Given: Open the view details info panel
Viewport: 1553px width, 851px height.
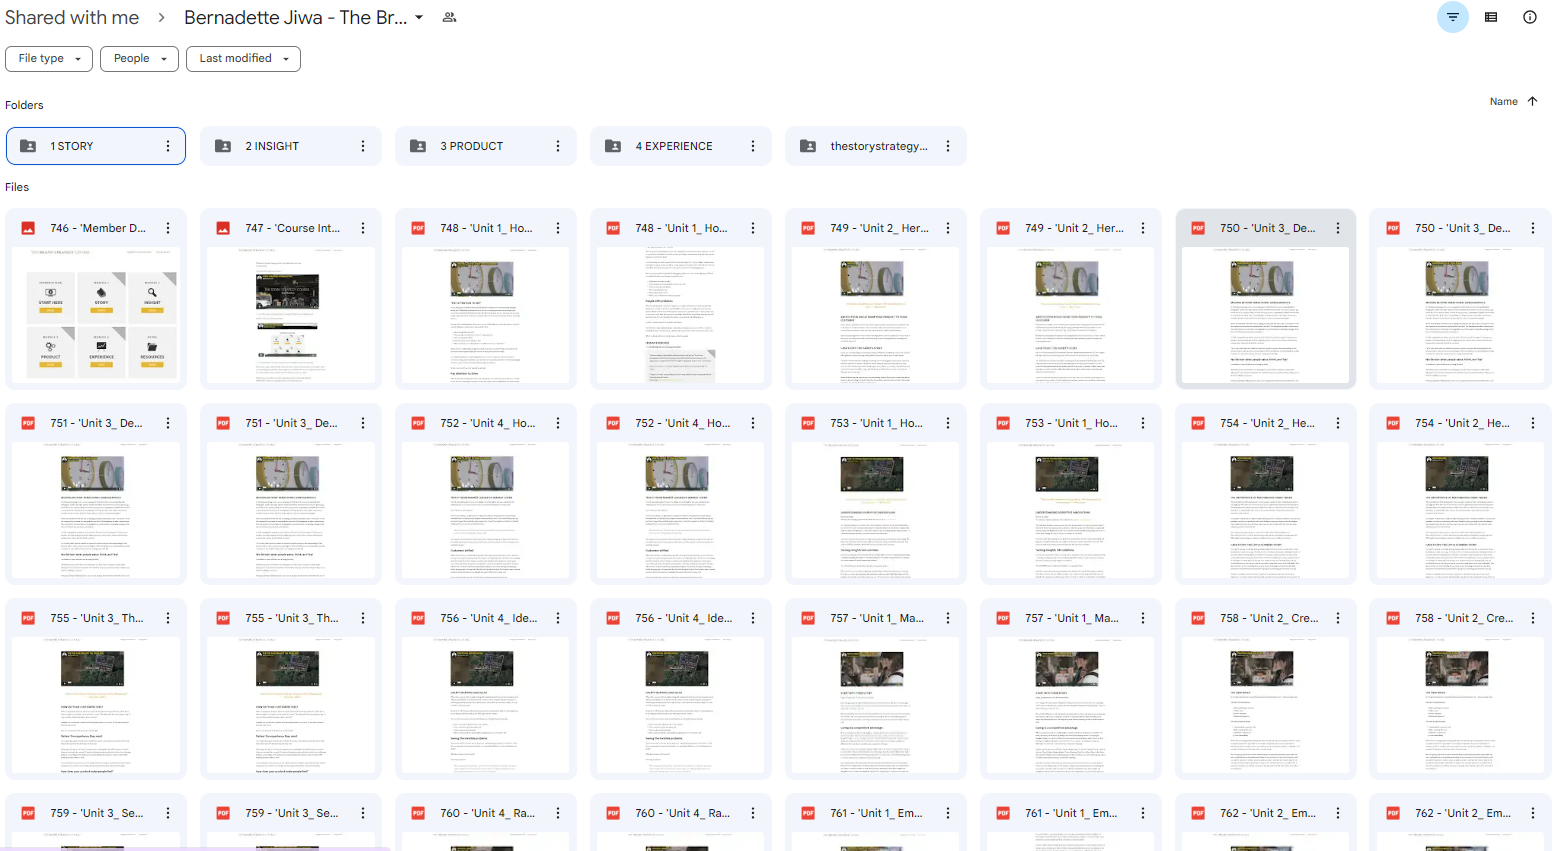Looking at the screenshot, I should point(1529,17).
